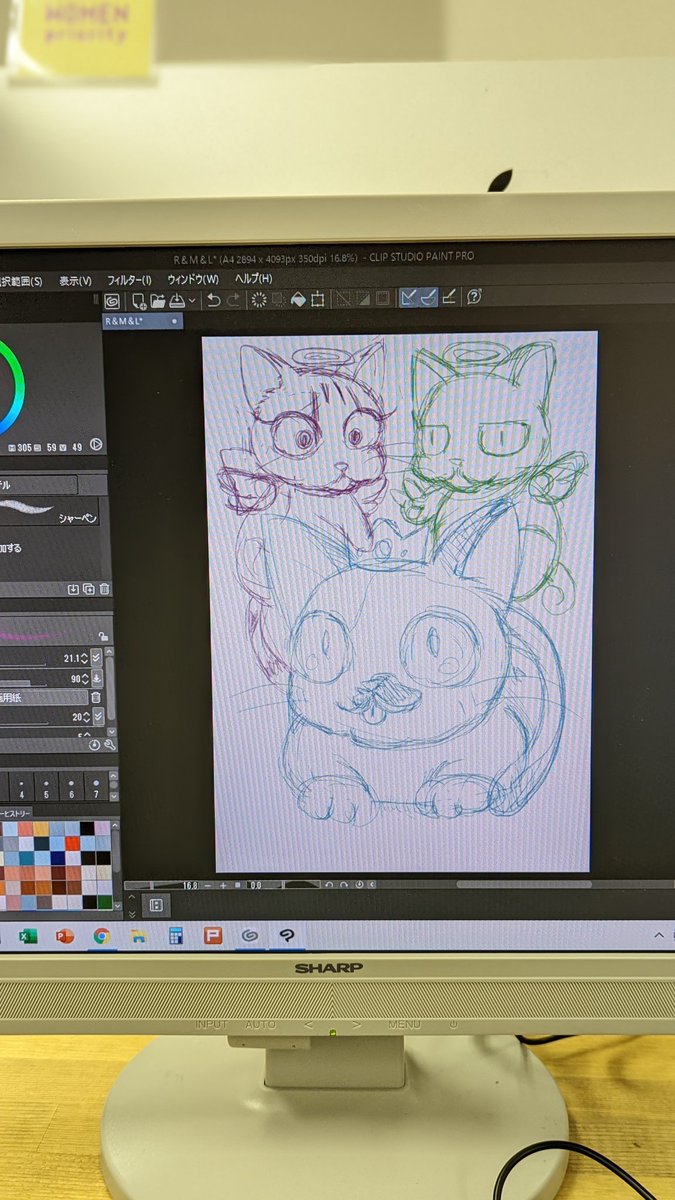Open Calculator from the taskbar
Viewport: 675px width, 1200px height.
(x=175, y=936)
